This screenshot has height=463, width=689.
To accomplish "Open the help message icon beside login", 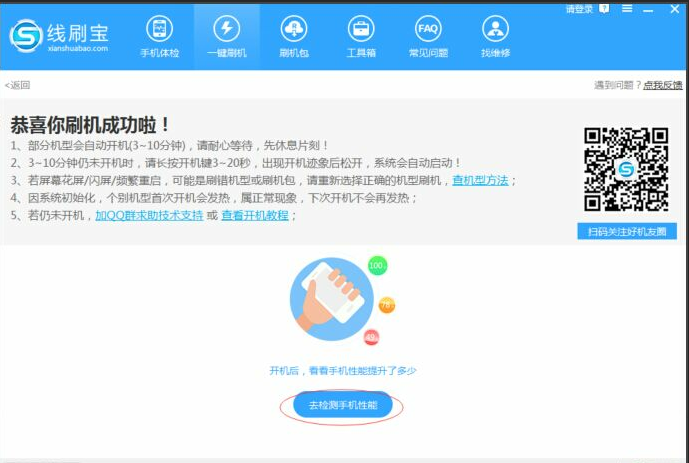I will 604,9.
